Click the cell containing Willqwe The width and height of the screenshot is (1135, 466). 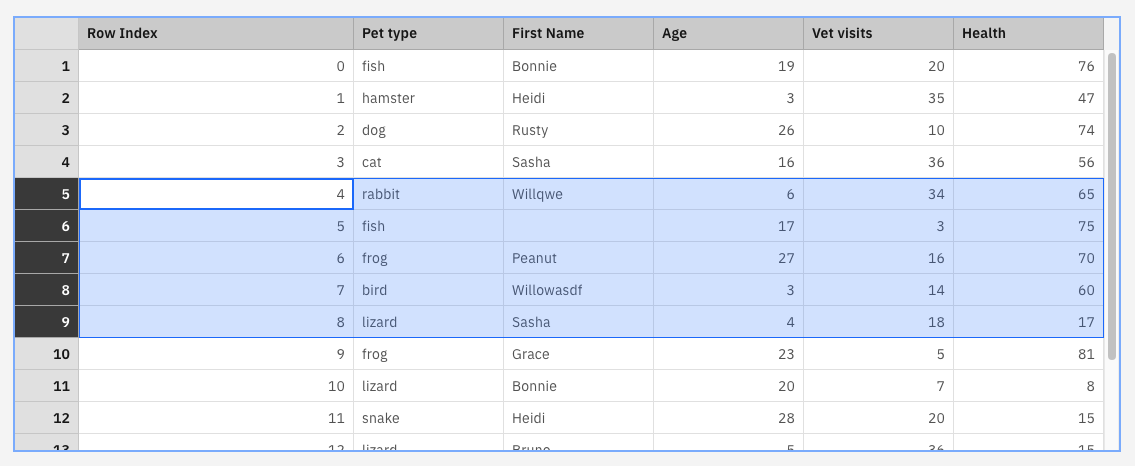coord(578,194)
